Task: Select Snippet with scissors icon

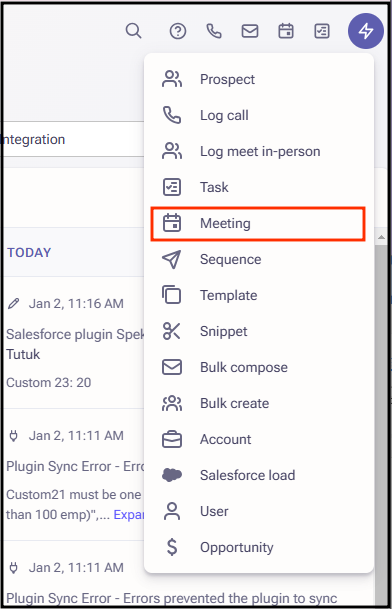Action: 258,331
